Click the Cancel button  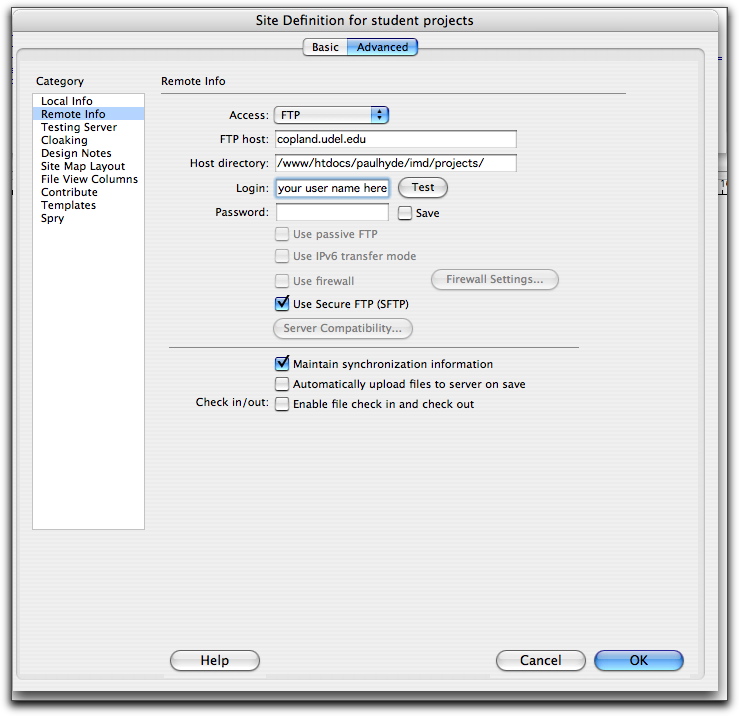[x=540, y=660]
